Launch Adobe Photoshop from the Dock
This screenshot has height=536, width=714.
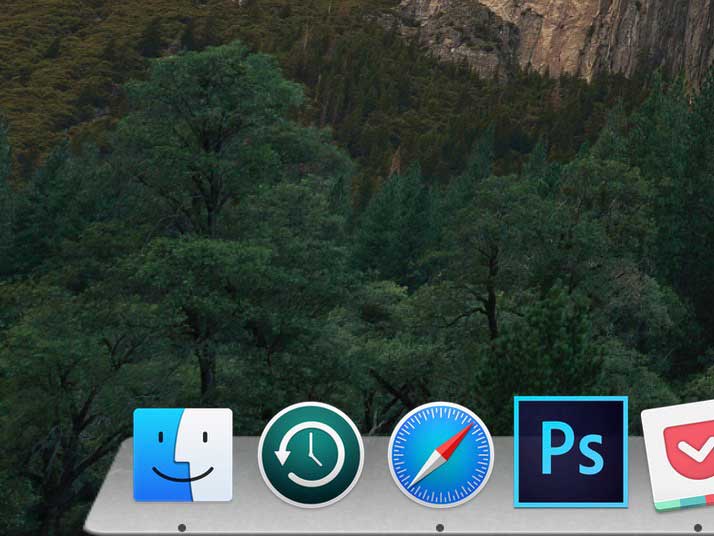[571, 451]
